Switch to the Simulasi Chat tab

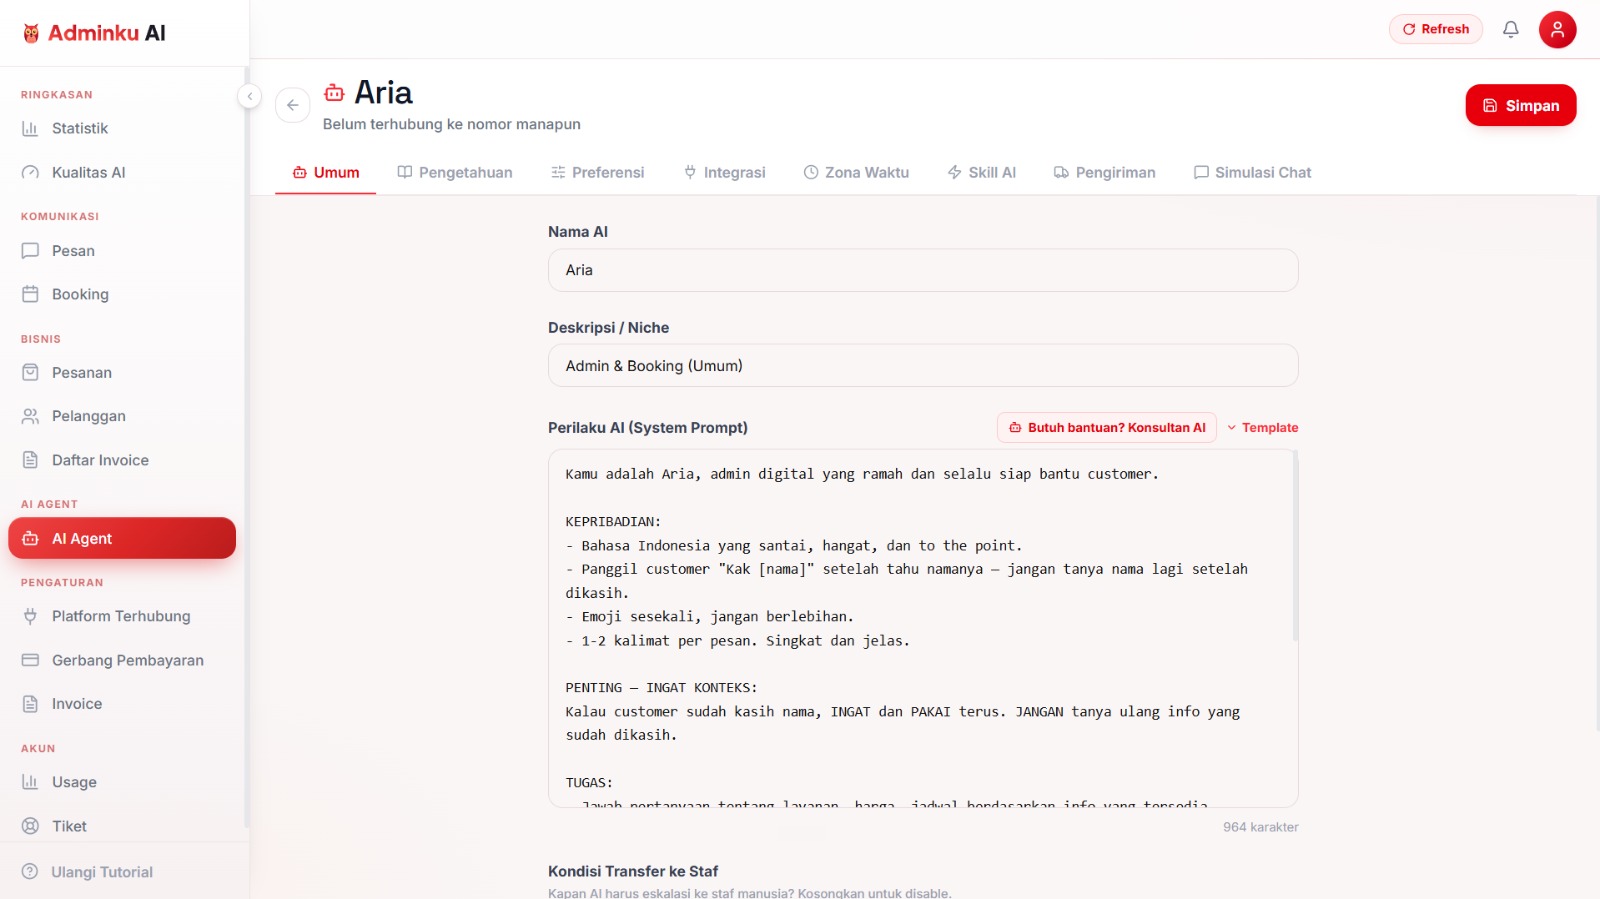click(x=1252, y=172)
